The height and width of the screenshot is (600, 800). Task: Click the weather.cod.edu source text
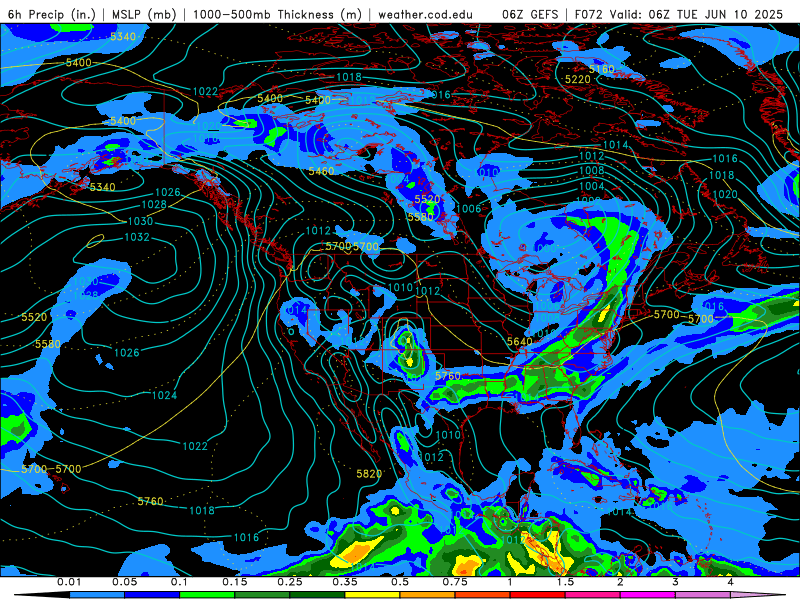(426, 14)
